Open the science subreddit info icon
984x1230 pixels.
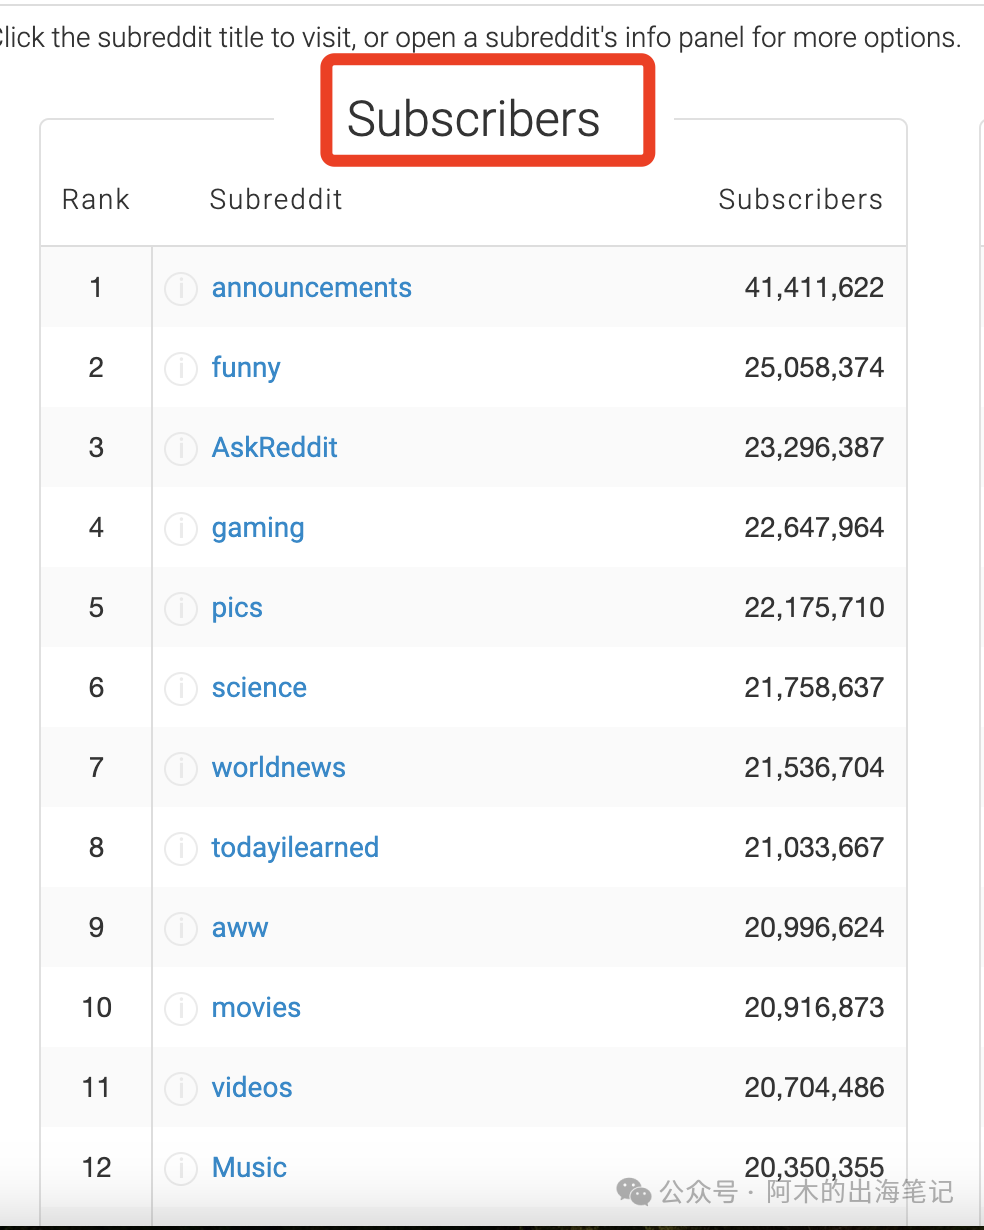click(x=181, y=689)
